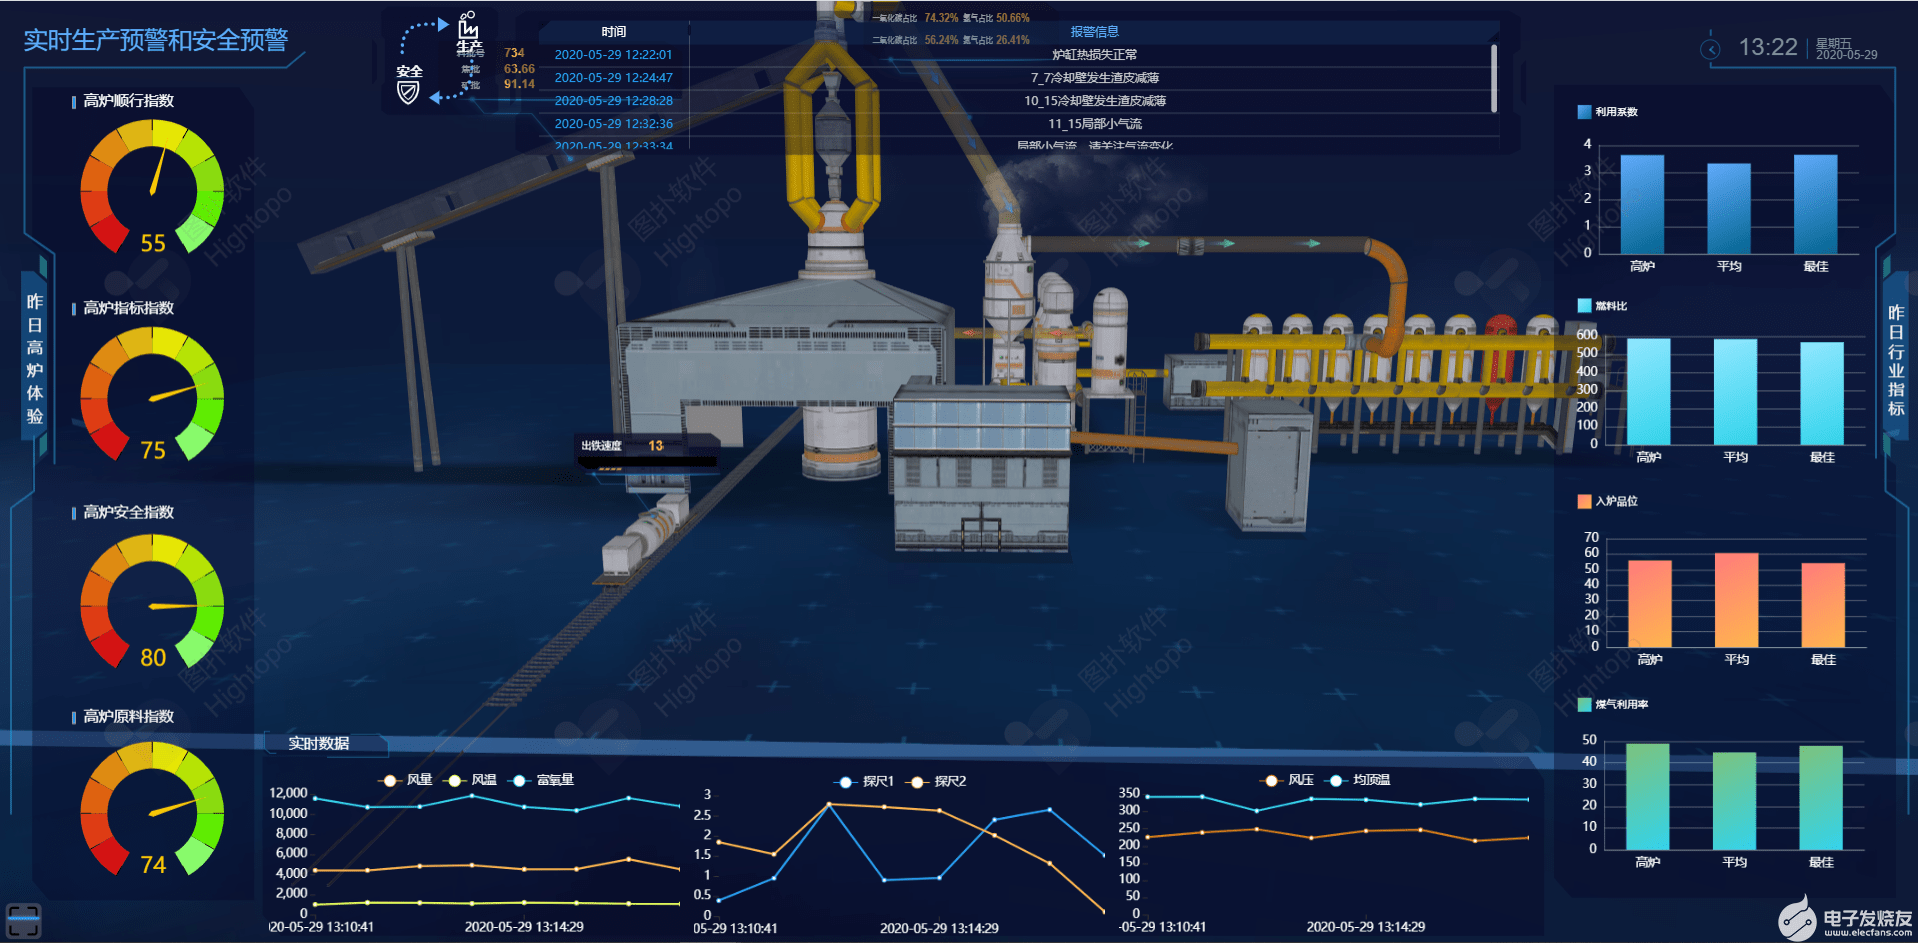
Task: Click the 高炉 bar in 煤气利用率 chart
Action: [x=1648, y=796]
